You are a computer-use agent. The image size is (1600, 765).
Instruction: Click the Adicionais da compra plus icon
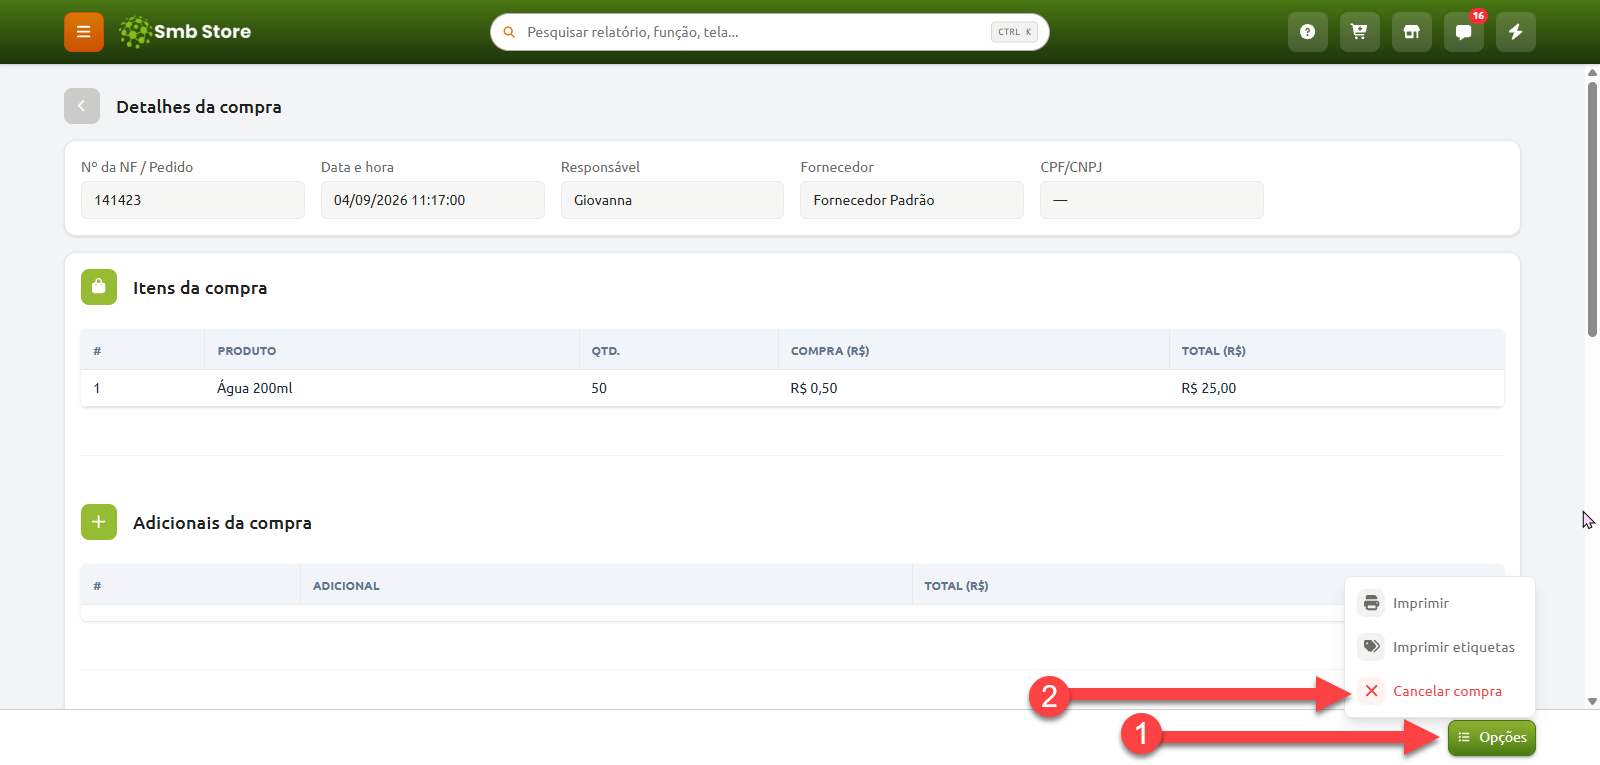pos(99,522)
